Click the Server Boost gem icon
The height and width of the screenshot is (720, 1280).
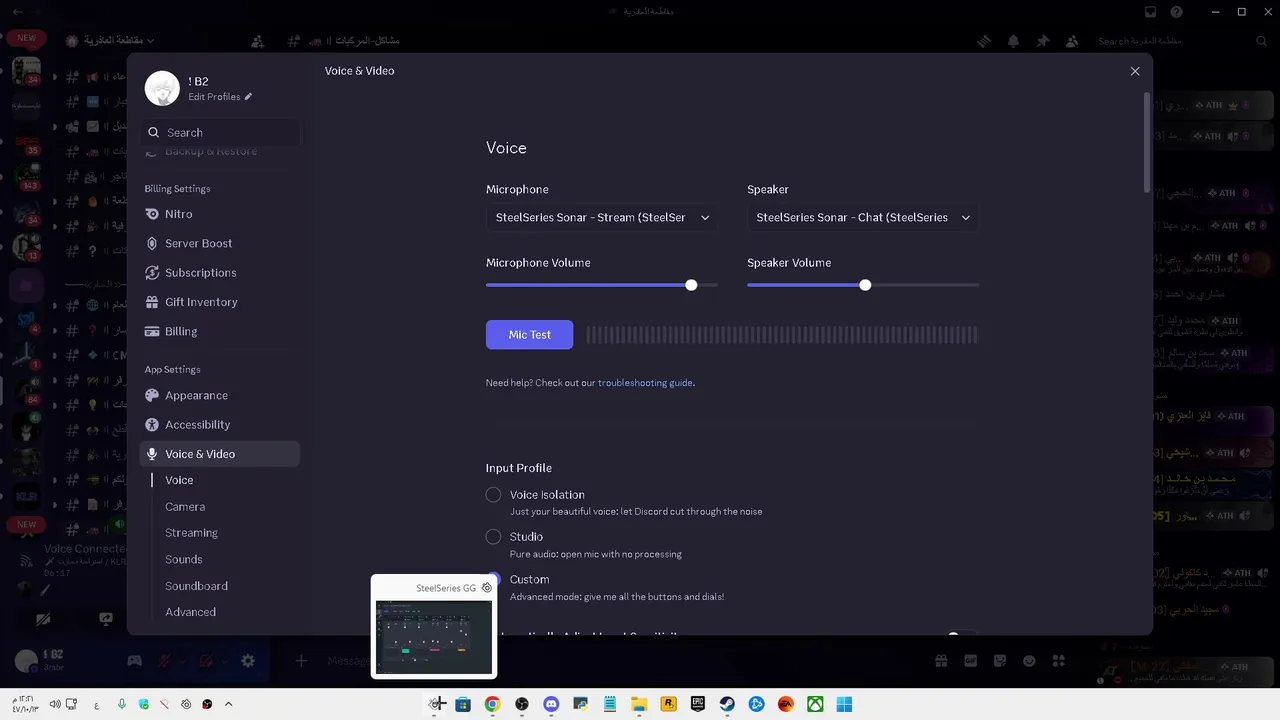pyautogui.click(x=152, y=243)
